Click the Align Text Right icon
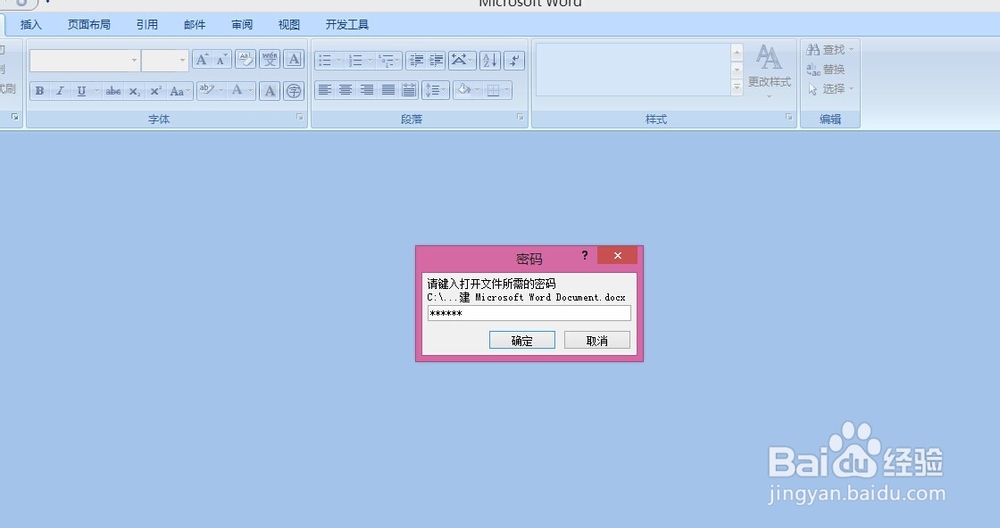 click(x=367, y=90)
